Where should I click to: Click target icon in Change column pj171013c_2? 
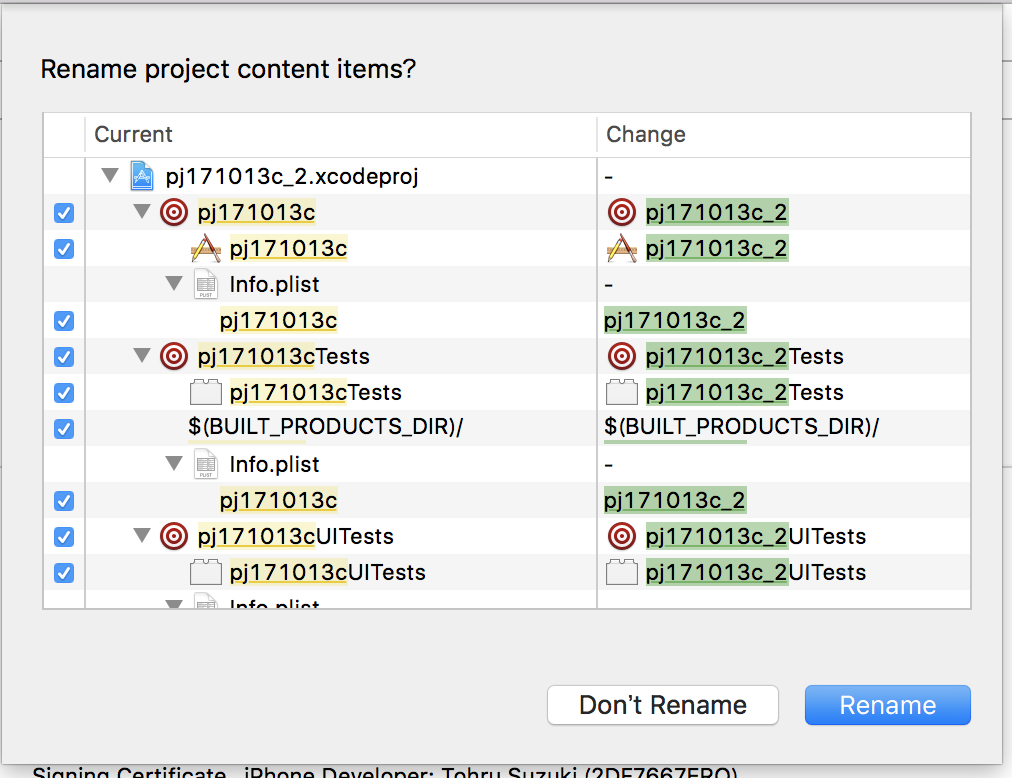click(622, 212)
